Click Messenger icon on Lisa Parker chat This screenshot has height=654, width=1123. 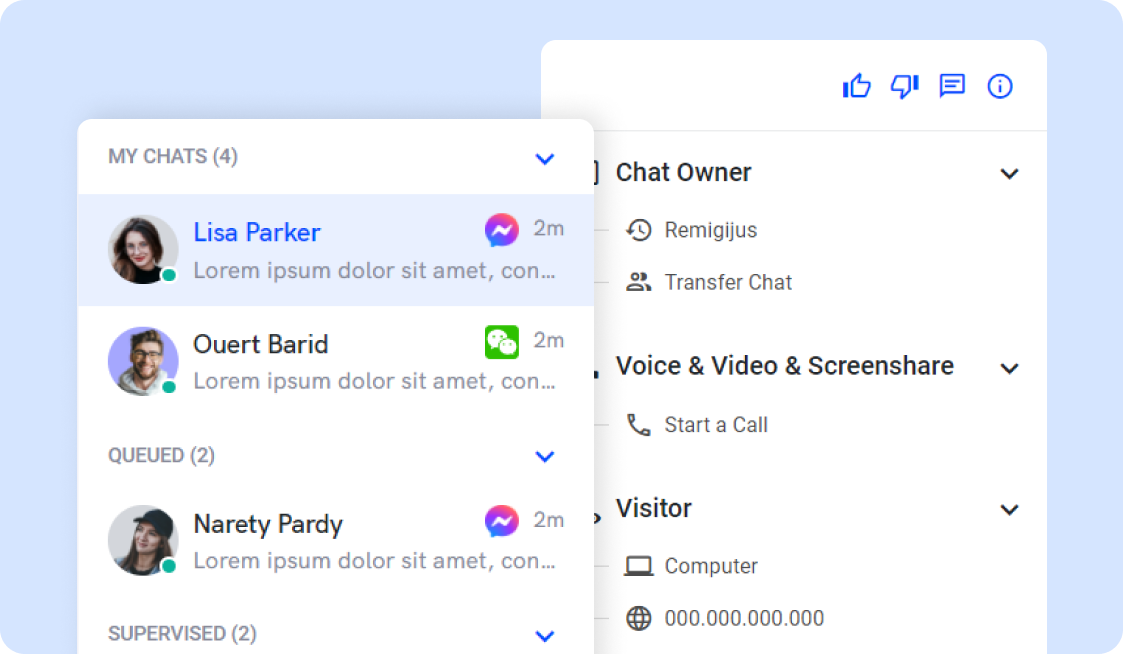pos(502,231)
